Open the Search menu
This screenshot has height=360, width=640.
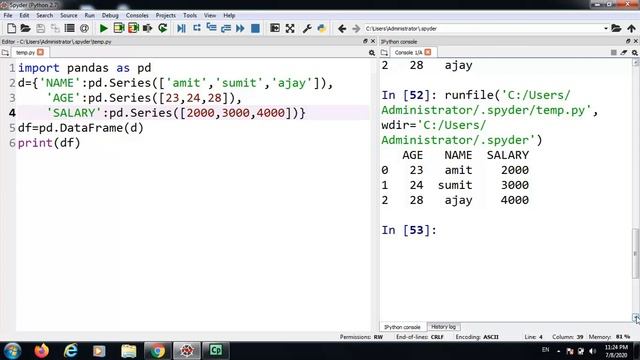click(x=44, y=16)
